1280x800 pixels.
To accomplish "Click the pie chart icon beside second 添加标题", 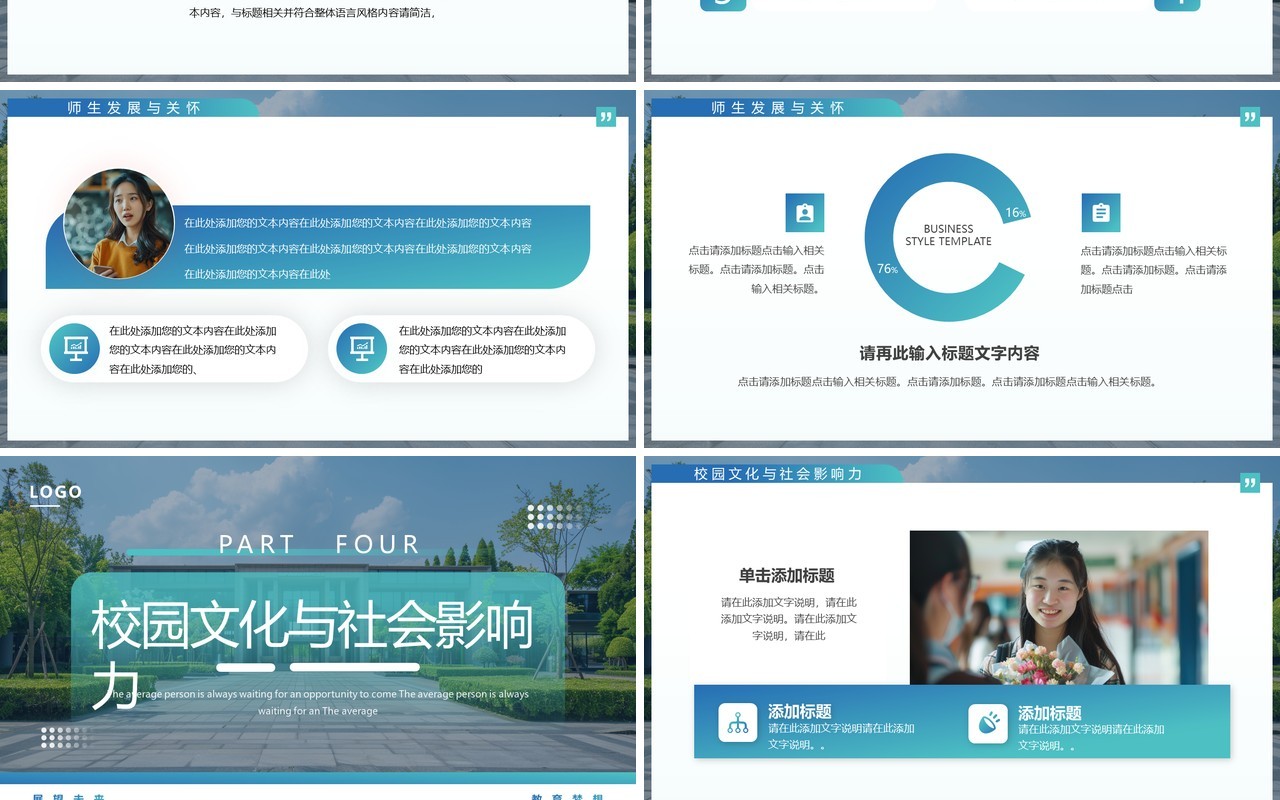I will pos(988,723).
